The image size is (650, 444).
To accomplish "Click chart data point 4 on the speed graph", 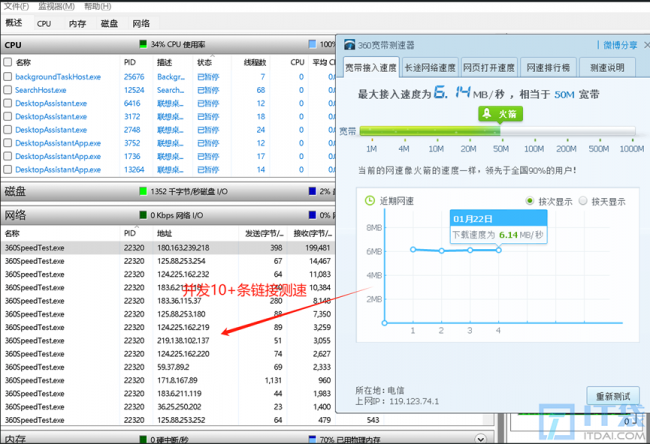I will click(x=498, y=250).
